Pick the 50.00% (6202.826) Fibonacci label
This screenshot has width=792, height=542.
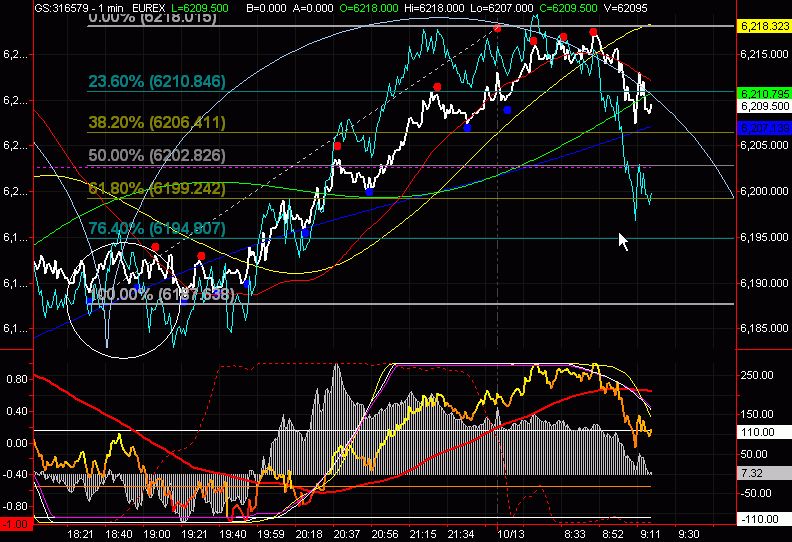[x=157, y=155]
